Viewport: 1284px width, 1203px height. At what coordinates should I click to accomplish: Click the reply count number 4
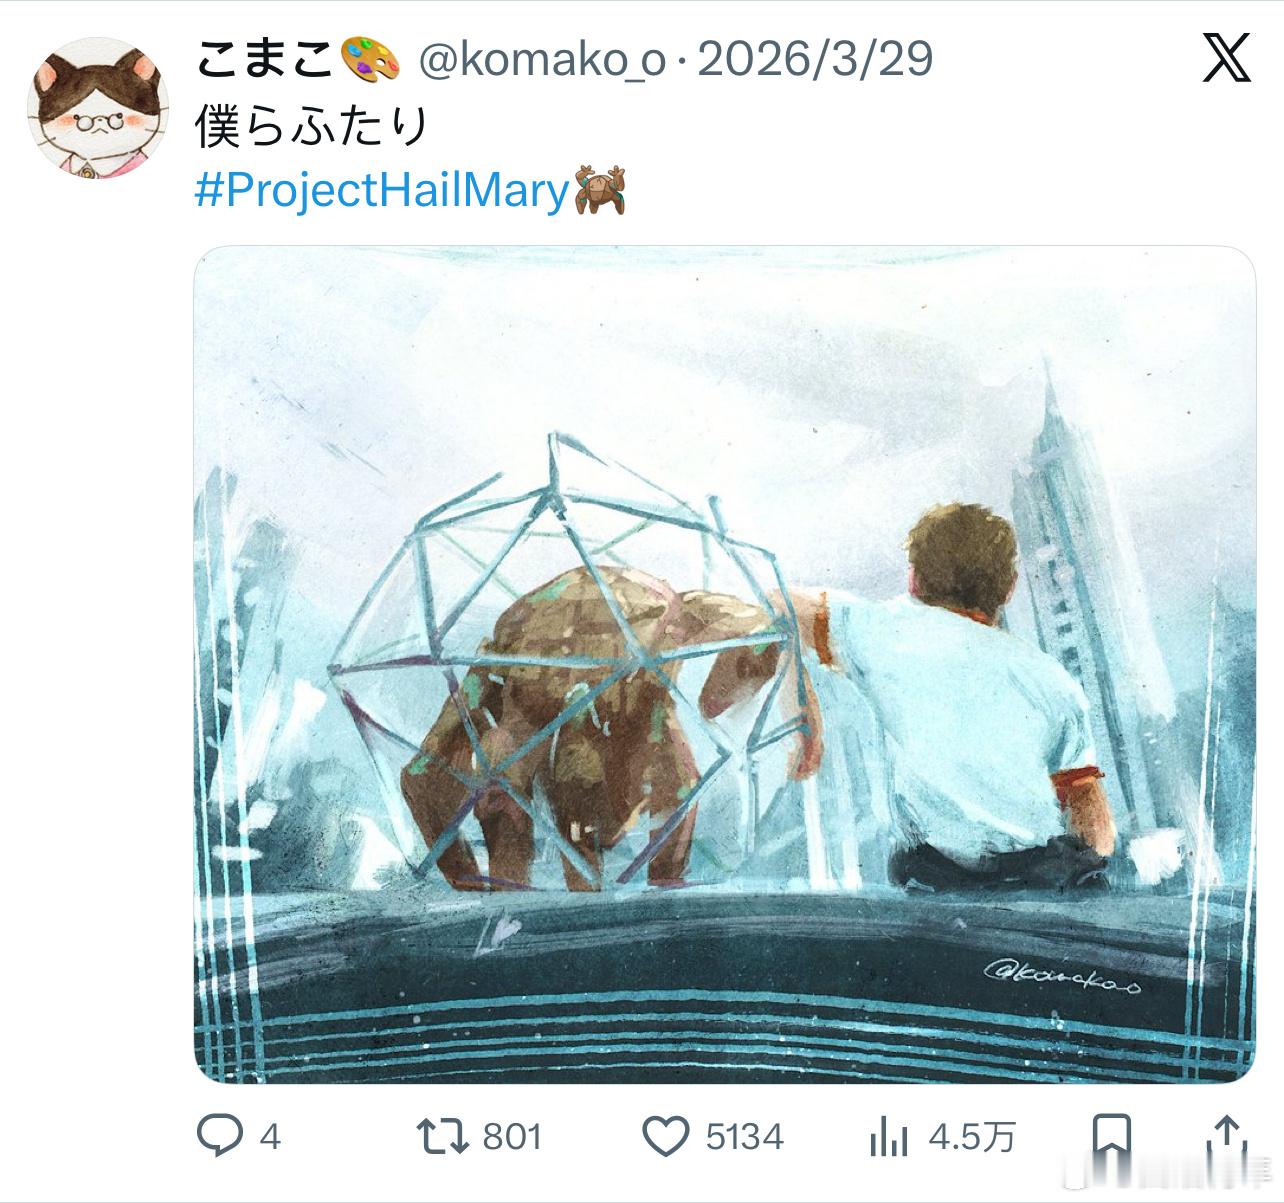pos(270,1137)
